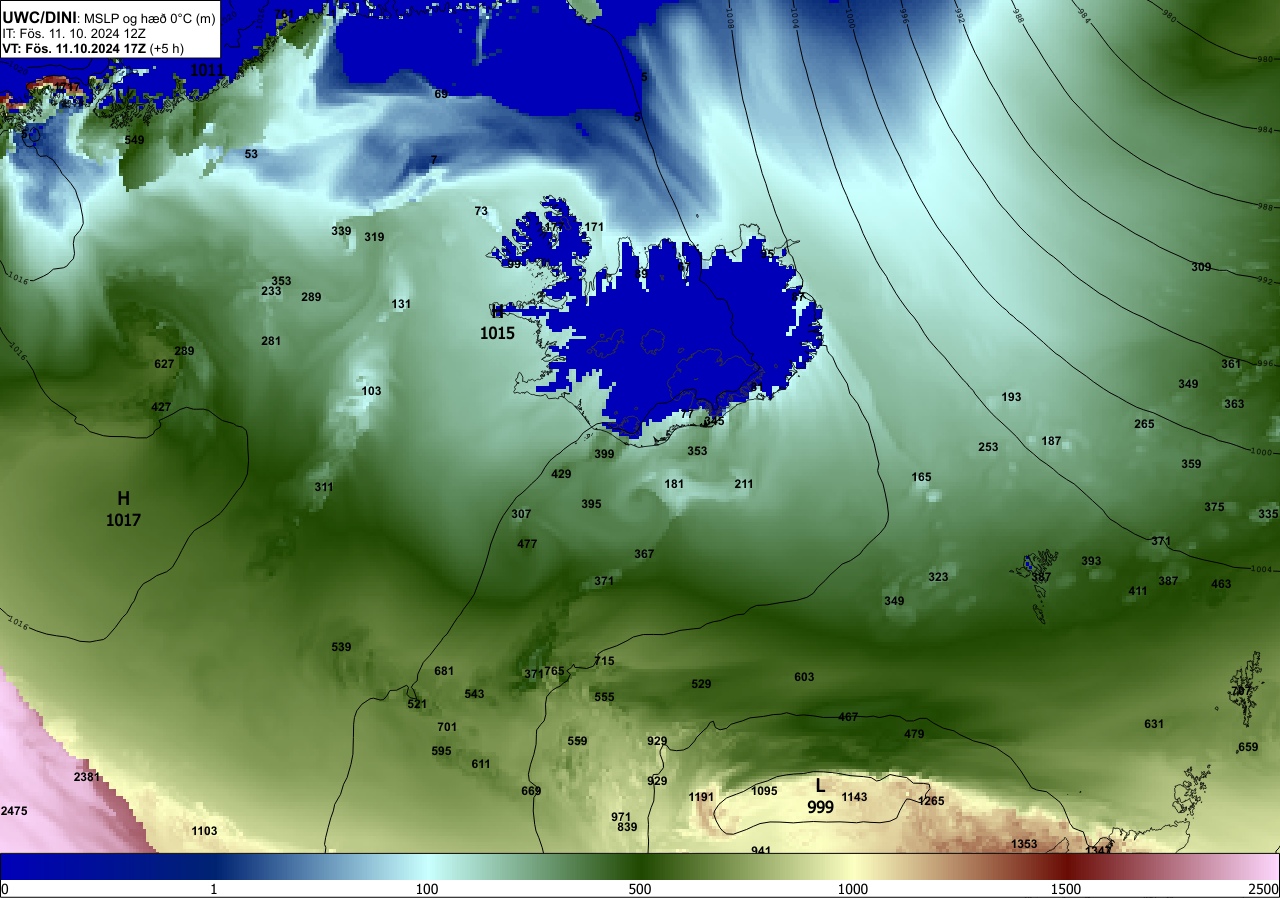Pick the 265 value
The height and width of the screenshot is (898, 1280).
(x=1144, y=424)
